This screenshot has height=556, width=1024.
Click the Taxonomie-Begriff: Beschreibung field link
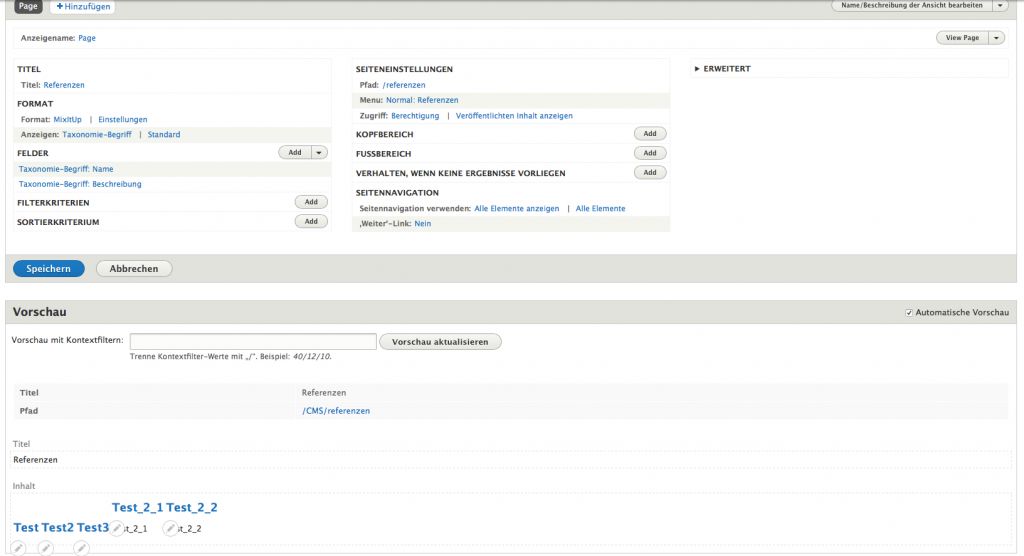point(80,184)
